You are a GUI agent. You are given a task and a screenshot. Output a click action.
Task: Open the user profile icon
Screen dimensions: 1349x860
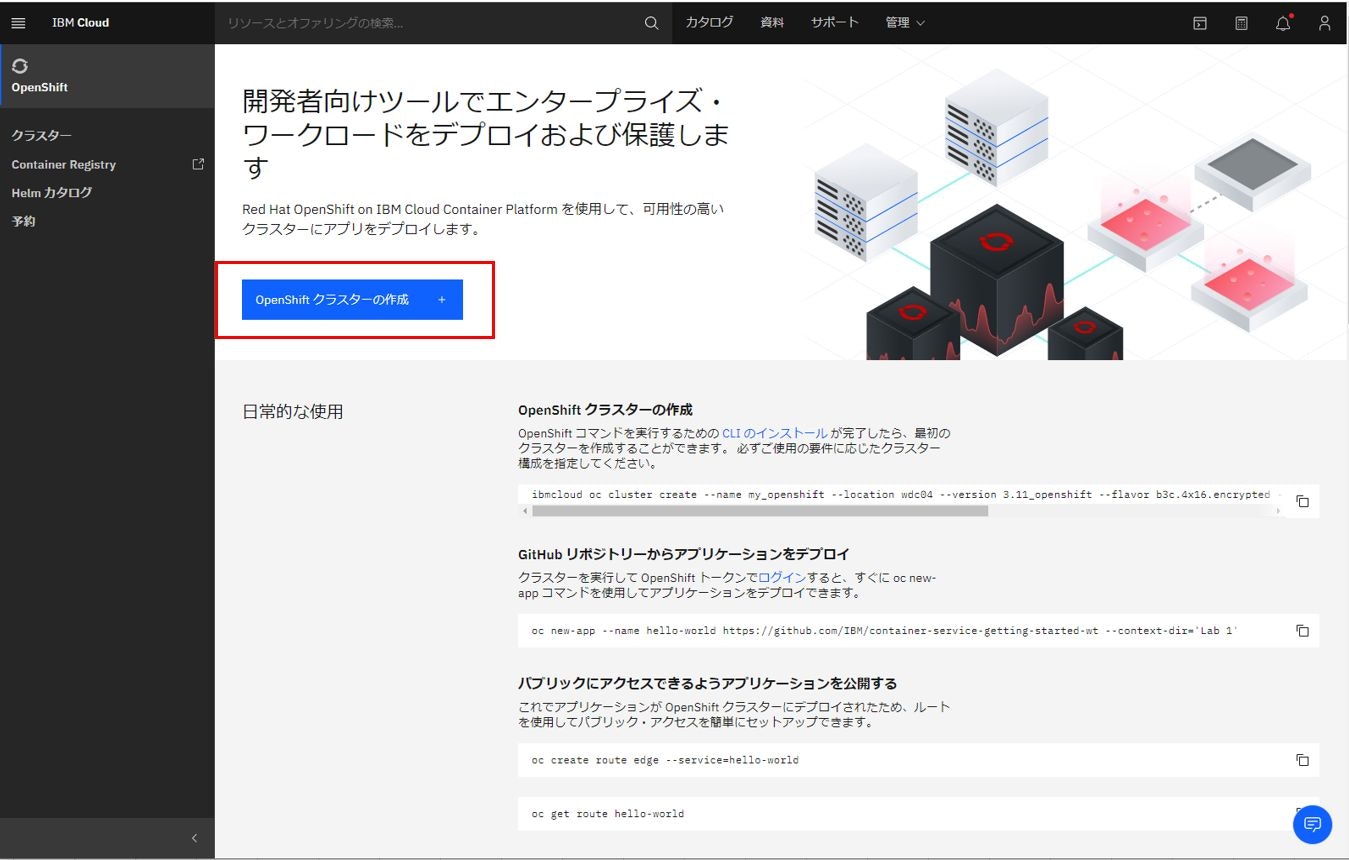coord(1324,22)
